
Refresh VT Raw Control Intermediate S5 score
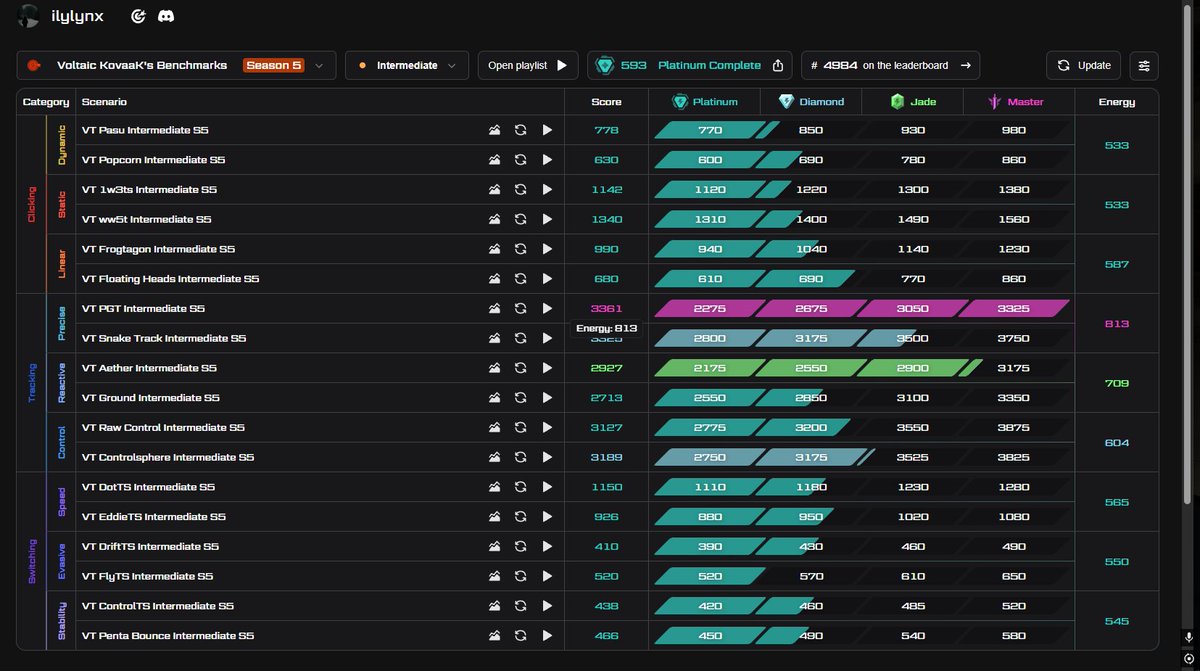[x=520, y=427]
